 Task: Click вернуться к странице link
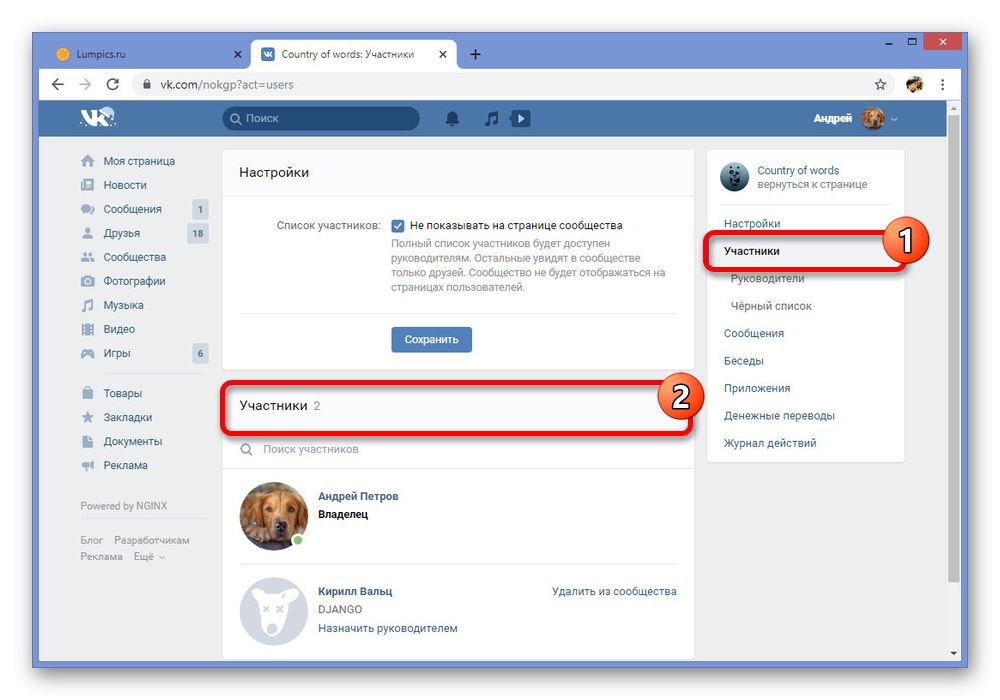812,184
